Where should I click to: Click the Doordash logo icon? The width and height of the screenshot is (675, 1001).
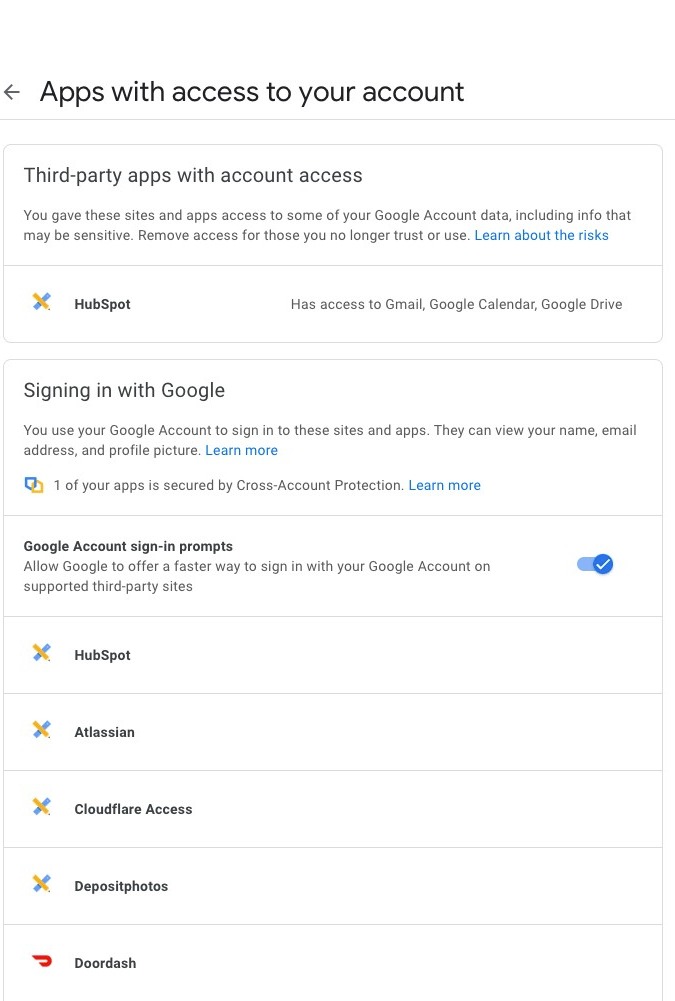click(x=41, y=962)
